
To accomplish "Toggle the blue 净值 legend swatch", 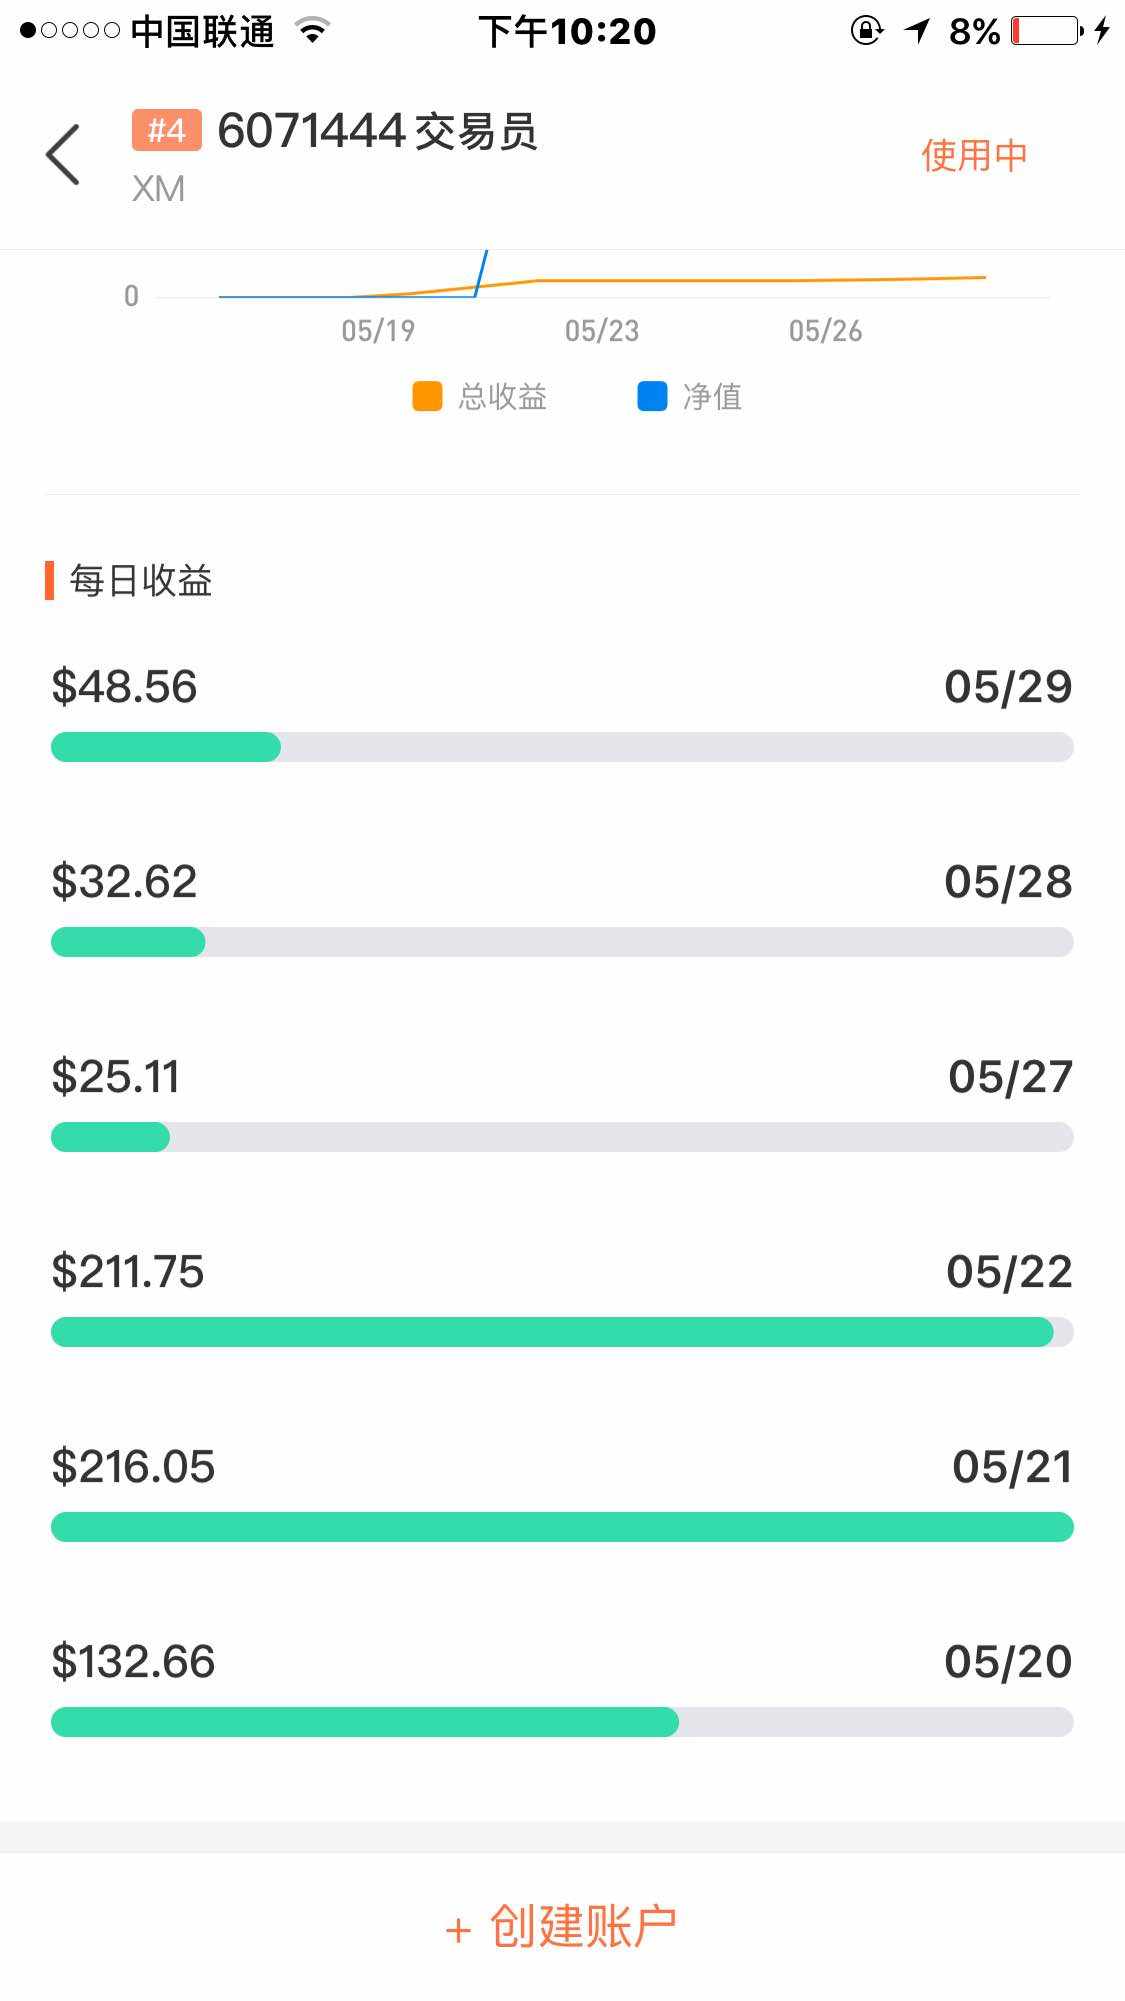I will pyautogui.click(x=652, y=396).
